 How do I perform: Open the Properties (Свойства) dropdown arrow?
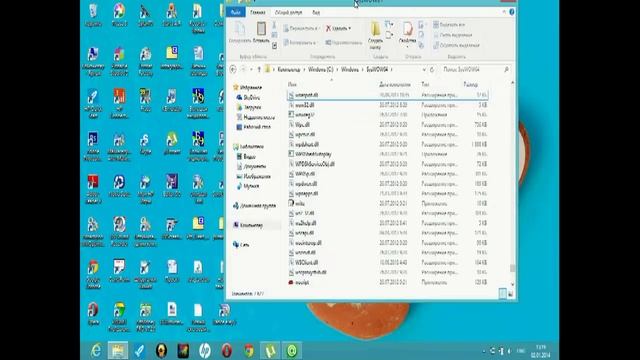407,46
